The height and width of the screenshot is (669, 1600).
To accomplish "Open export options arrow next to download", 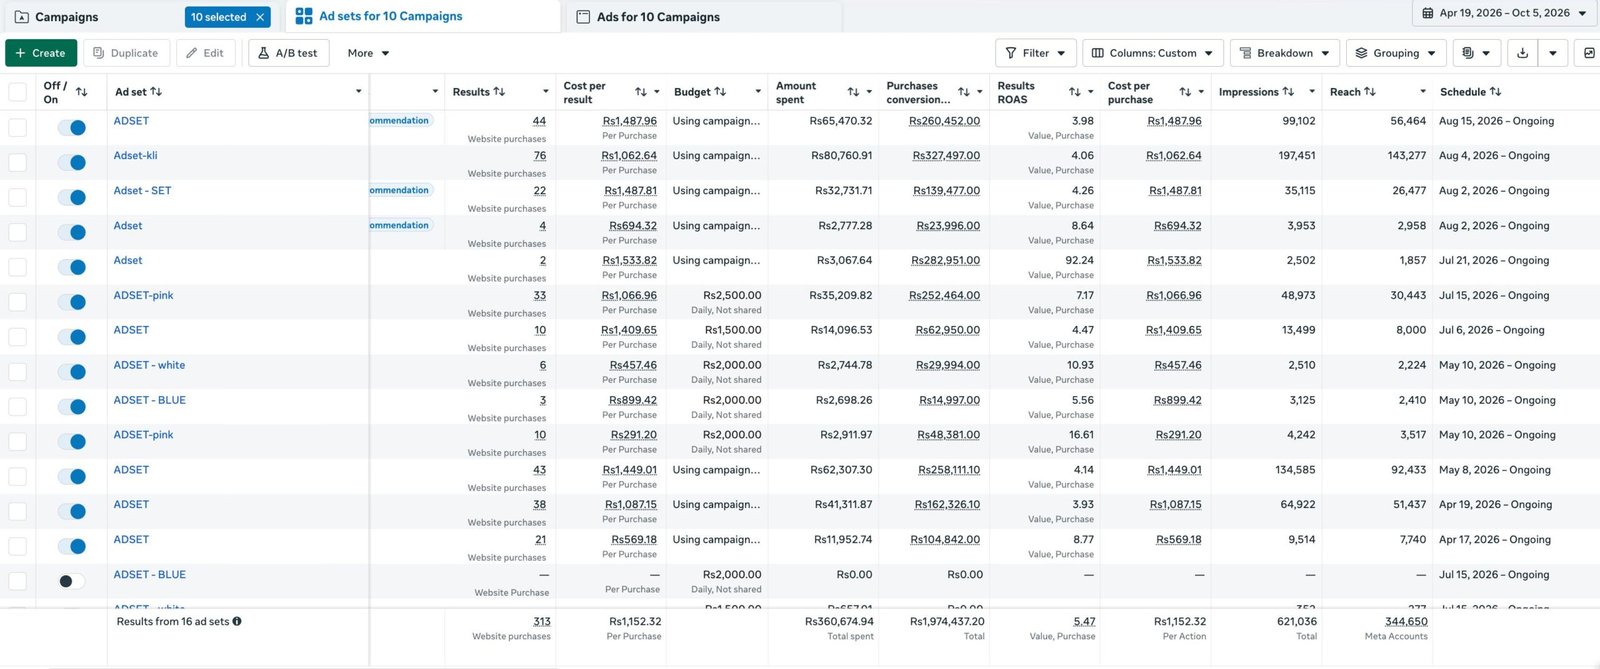I will [x=1552, y=53].
